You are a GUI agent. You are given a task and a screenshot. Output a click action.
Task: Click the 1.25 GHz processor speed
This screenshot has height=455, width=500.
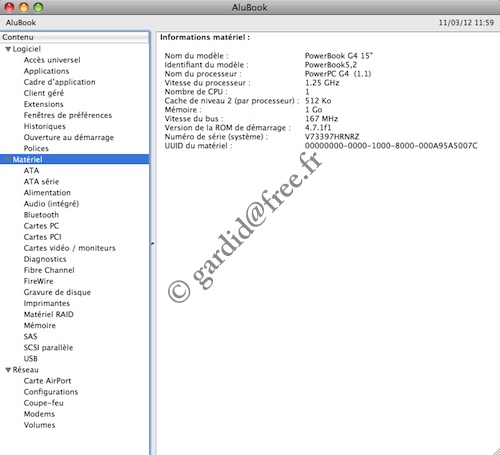[x=322, y=83]
